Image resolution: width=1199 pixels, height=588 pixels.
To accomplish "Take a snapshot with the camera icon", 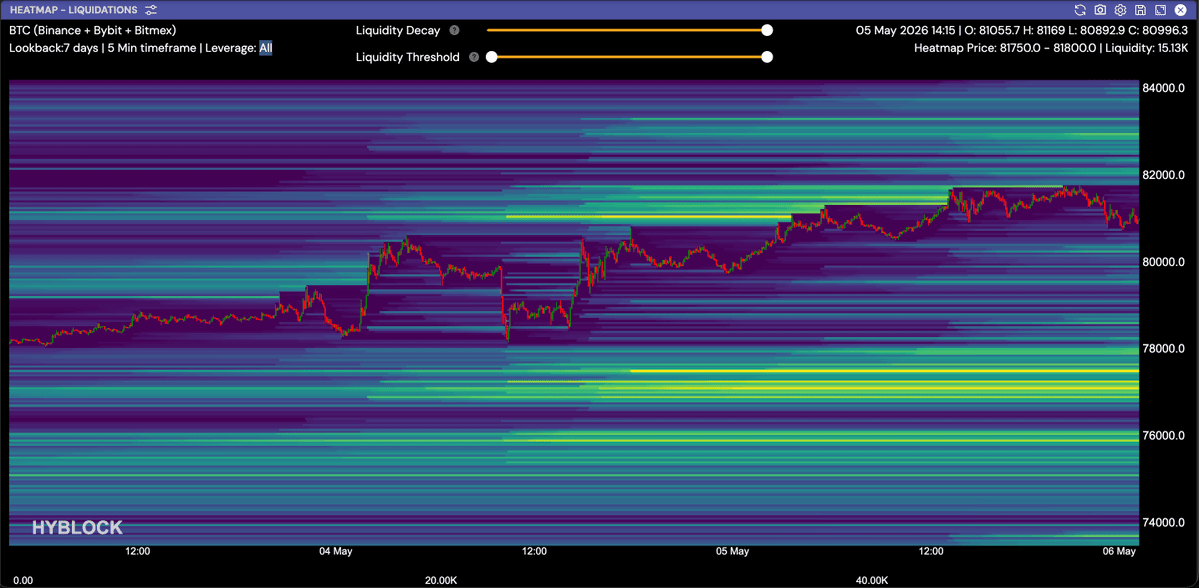I will [1100, 10].
